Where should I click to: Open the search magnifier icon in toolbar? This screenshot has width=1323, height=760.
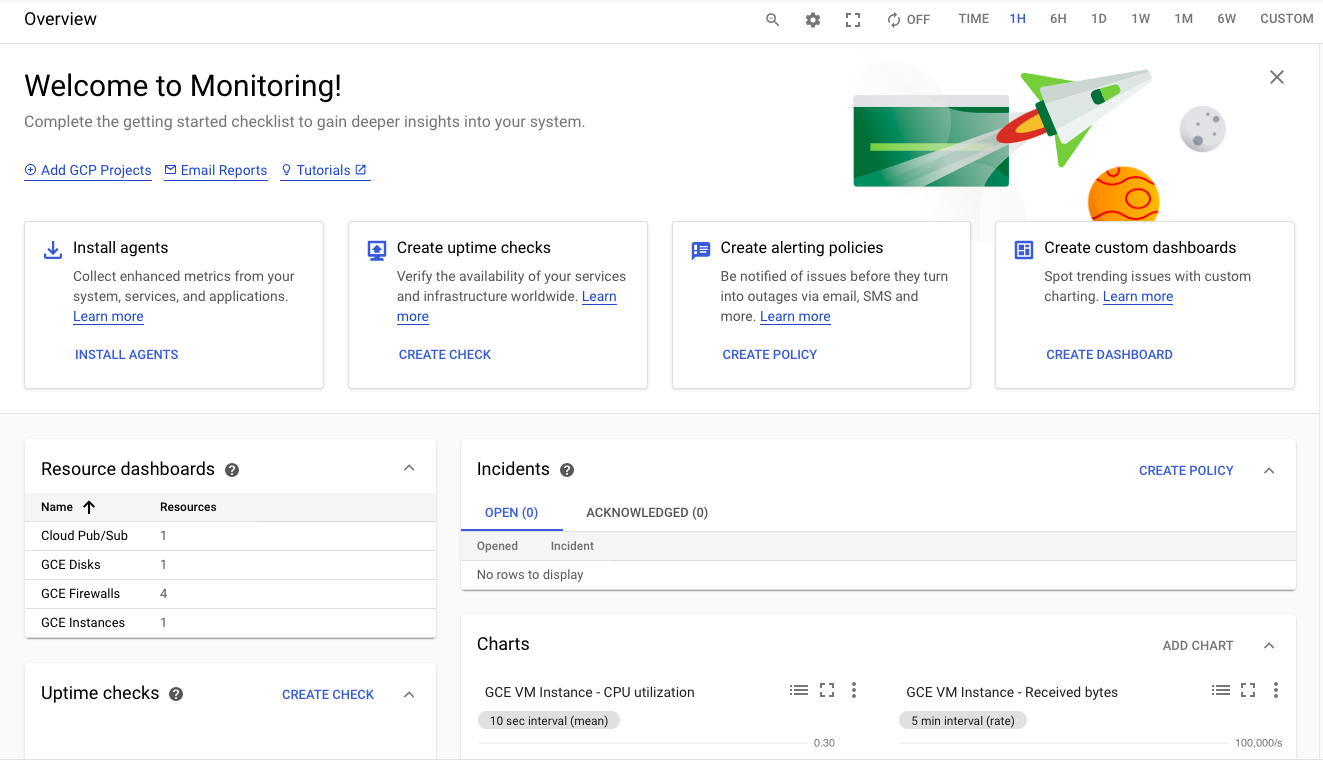point(772,20)
